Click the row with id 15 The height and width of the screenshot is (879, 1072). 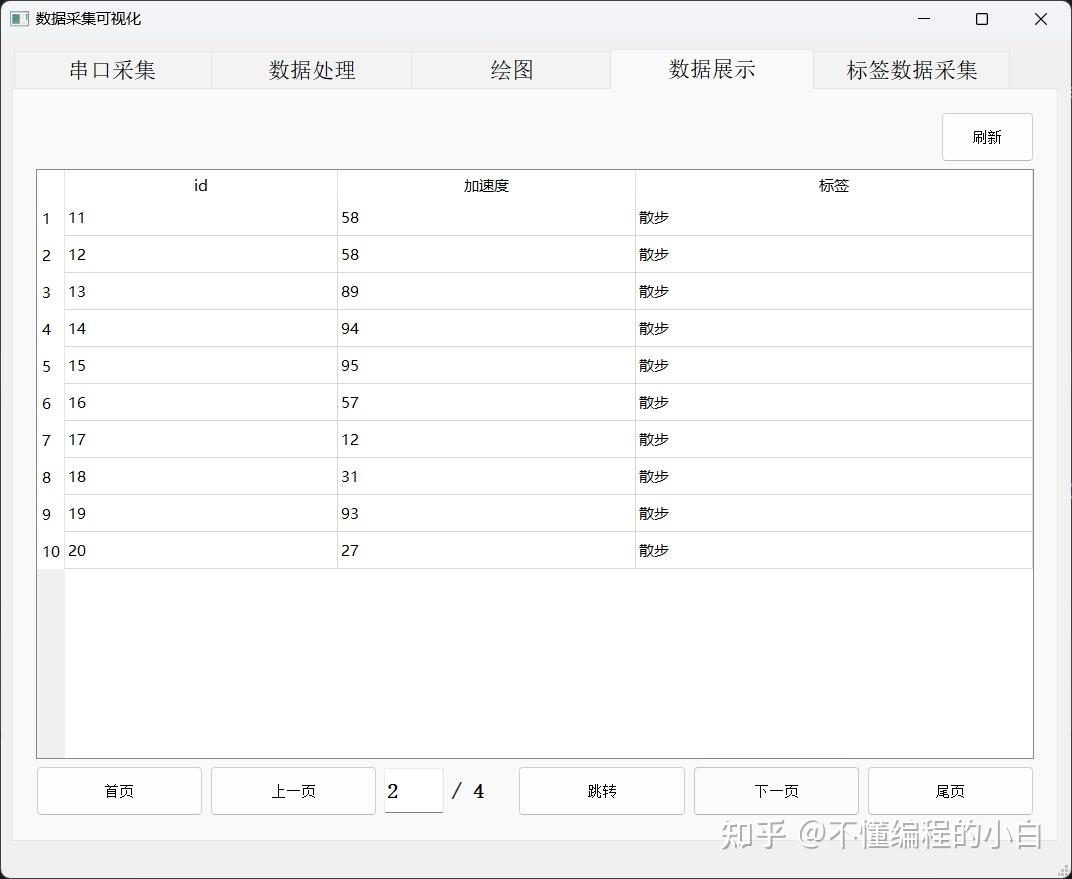pos(200,365)
